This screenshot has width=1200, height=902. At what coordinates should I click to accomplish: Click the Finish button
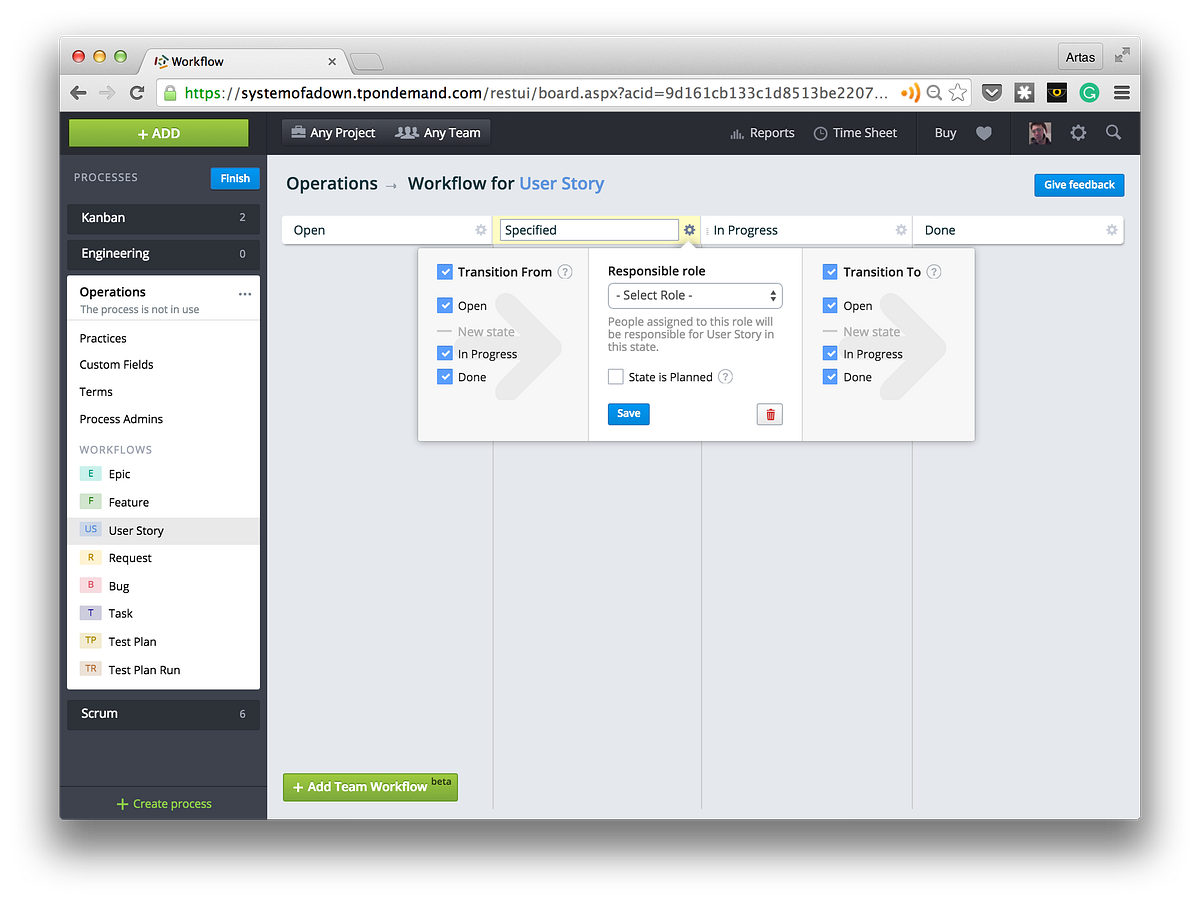click(235, 178)
